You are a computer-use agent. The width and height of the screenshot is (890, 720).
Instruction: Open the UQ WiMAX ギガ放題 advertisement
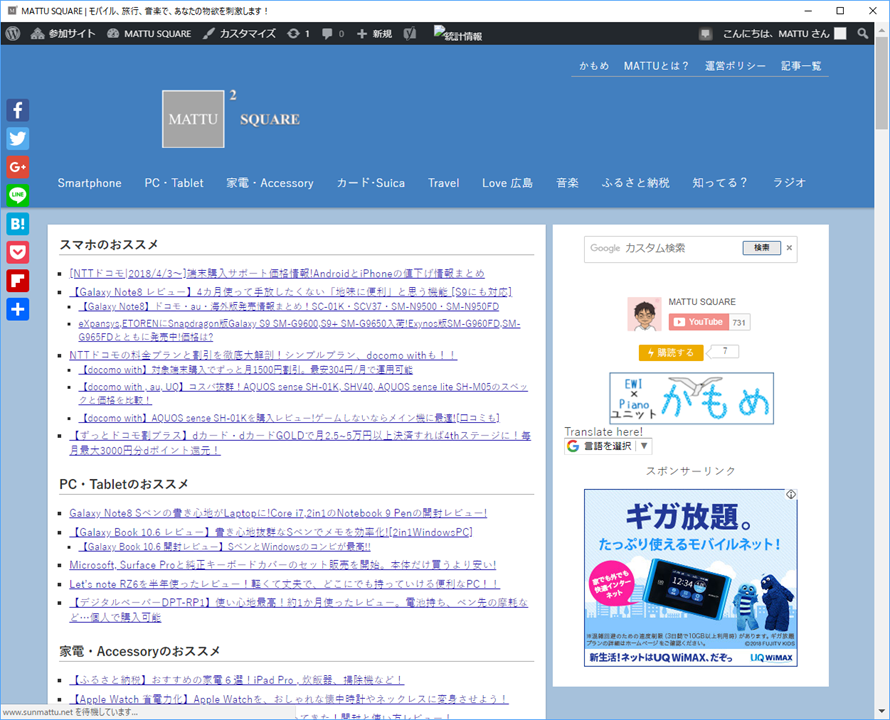coord(690,577)
